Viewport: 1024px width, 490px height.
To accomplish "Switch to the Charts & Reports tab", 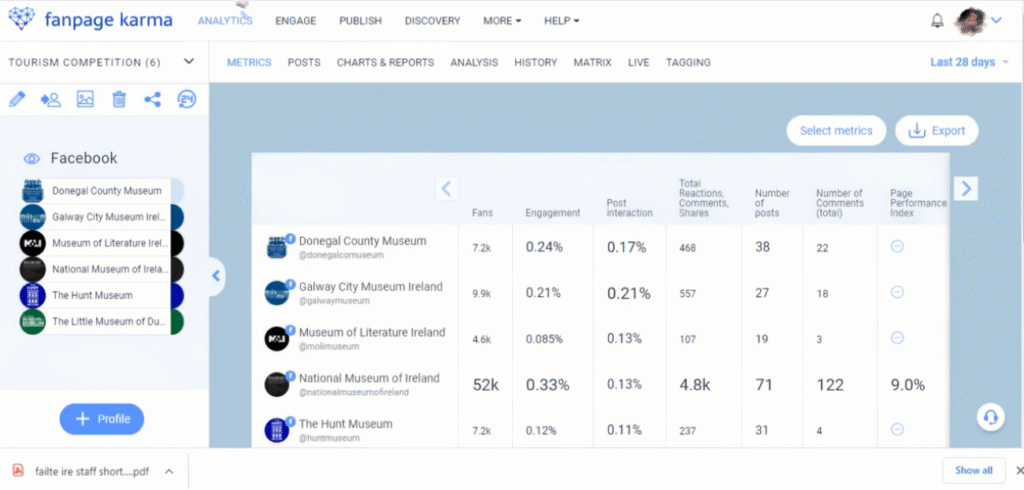I will 385,62.
